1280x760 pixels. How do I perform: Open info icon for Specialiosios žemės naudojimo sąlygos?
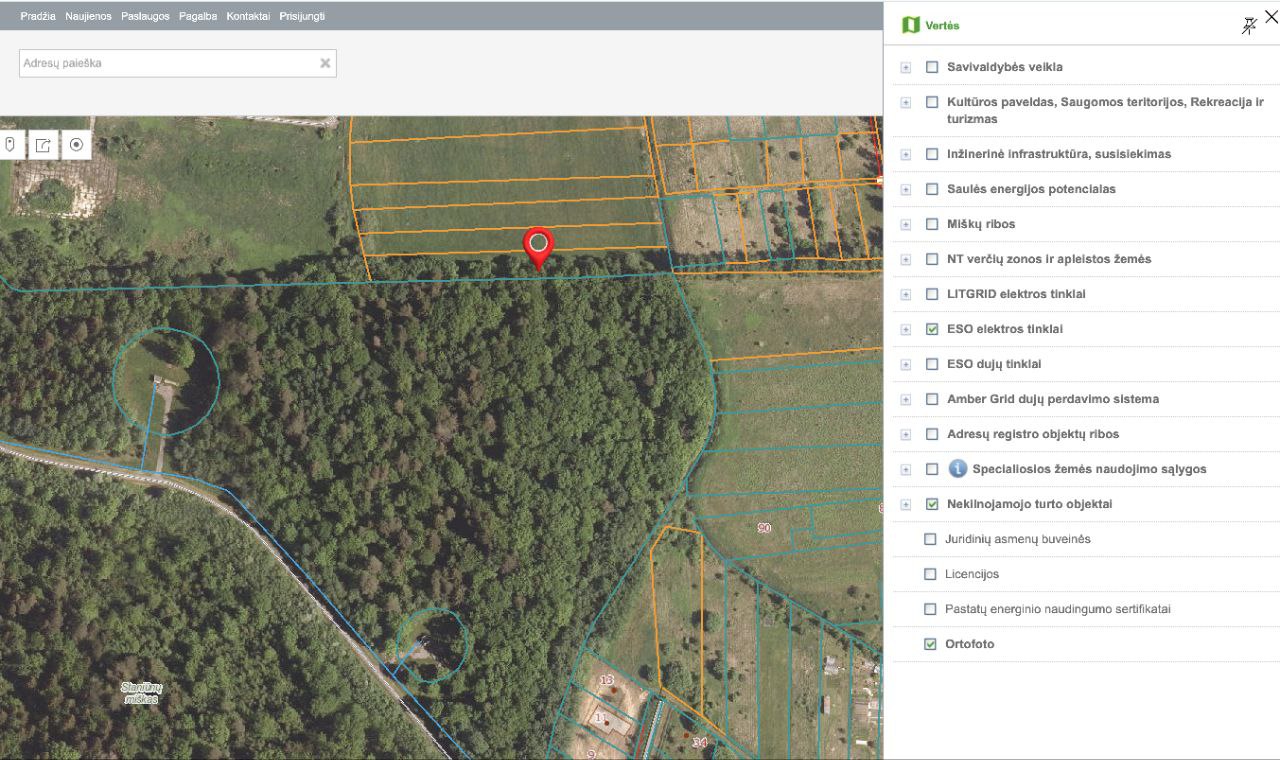coord(957,469)
